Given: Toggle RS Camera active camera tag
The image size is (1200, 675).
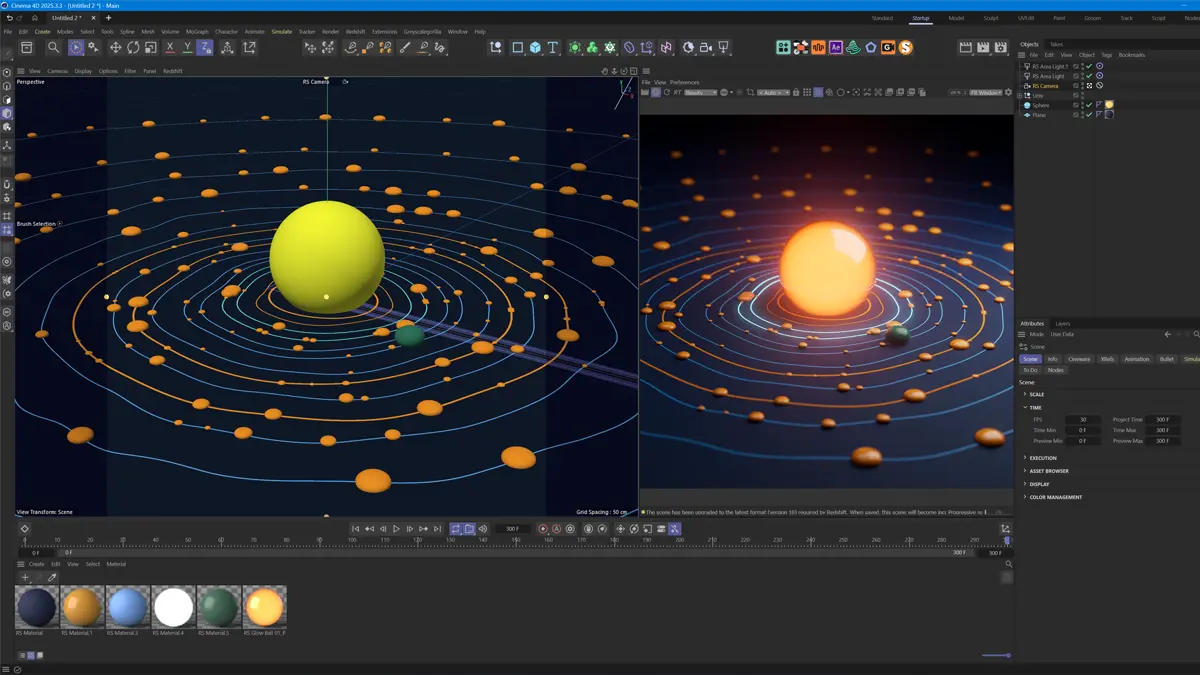Looking at the screenshot, I should (1089, 86).
